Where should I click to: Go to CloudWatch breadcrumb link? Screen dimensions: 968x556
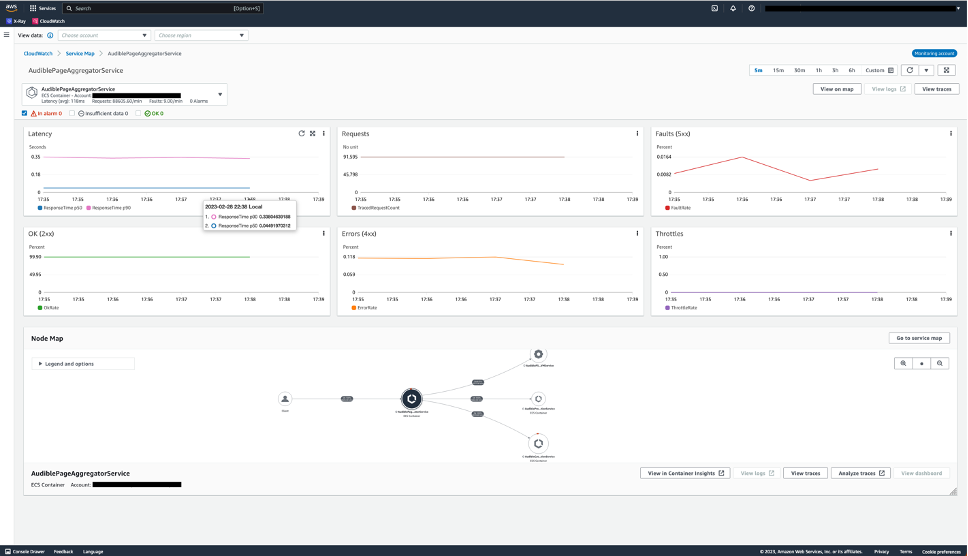coord(38,54)
